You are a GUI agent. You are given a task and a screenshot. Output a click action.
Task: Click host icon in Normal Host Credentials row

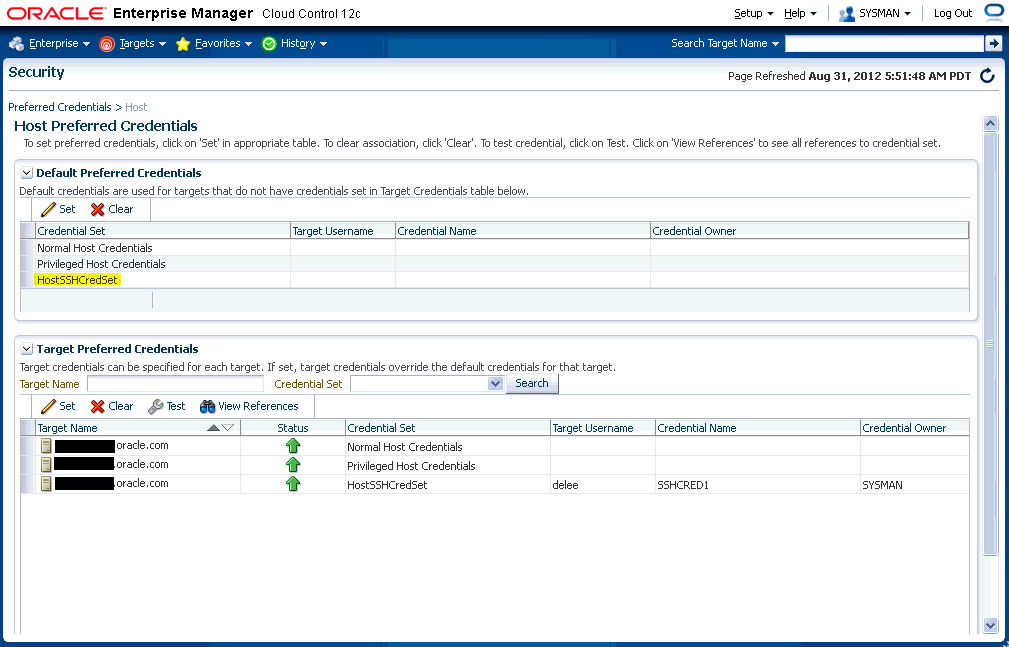click(x=46, y=445)
